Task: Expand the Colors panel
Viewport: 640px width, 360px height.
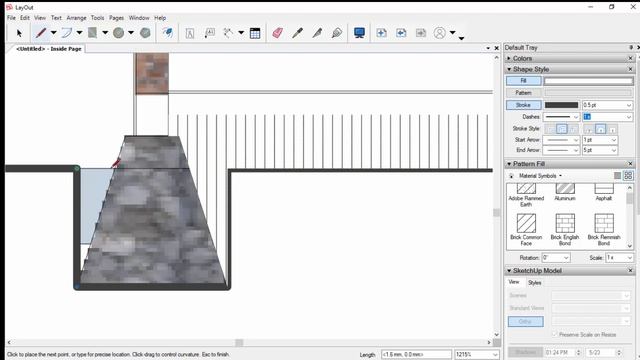Action: coord(509,58)
